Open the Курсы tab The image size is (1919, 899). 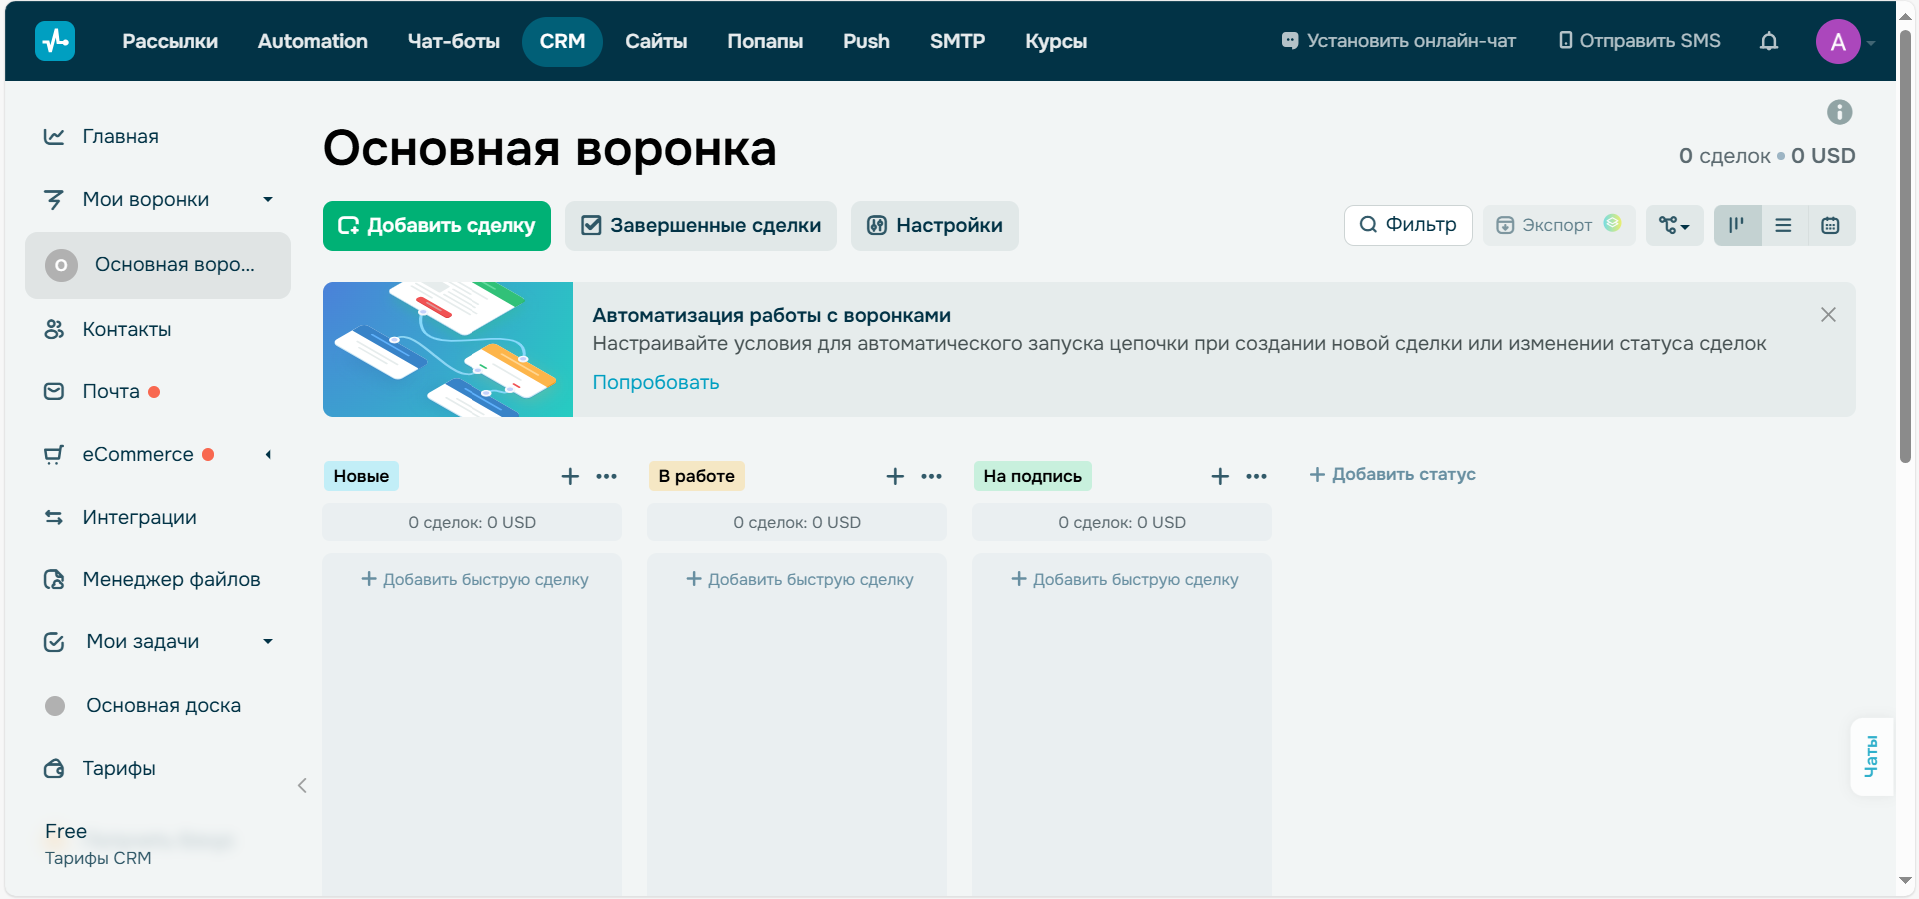click(1056, 41)
